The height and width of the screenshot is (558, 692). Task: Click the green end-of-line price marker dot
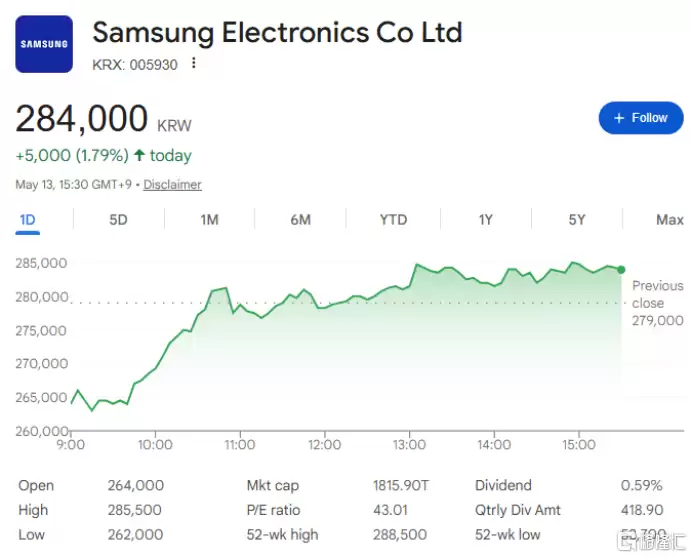pos(621,270)
